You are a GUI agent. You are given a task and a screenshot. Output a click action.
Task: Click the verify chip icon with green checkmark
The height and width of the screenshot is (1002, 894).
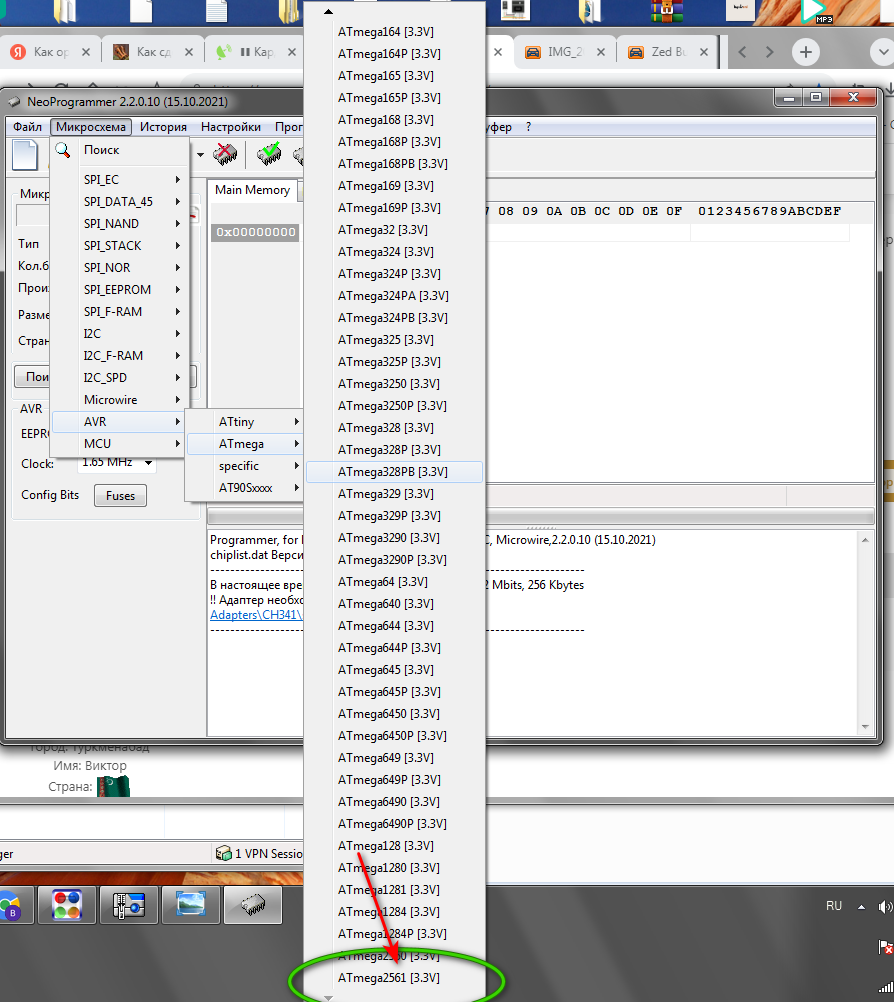click(x=269, y=154)
